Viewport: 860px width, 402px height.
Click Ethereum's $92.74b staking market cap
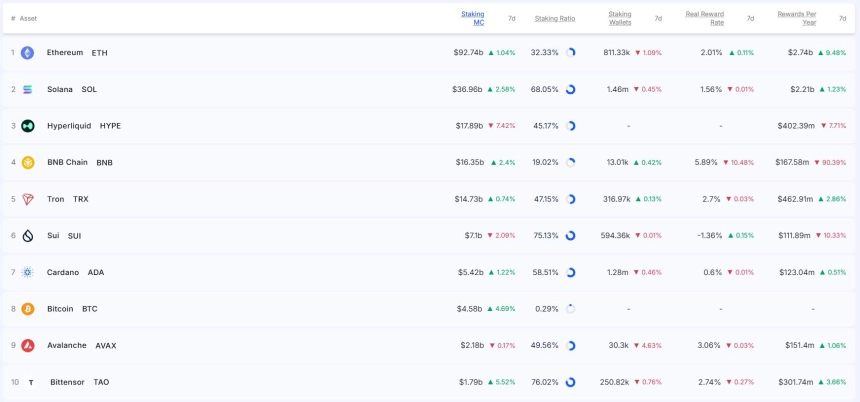[468, 53]
